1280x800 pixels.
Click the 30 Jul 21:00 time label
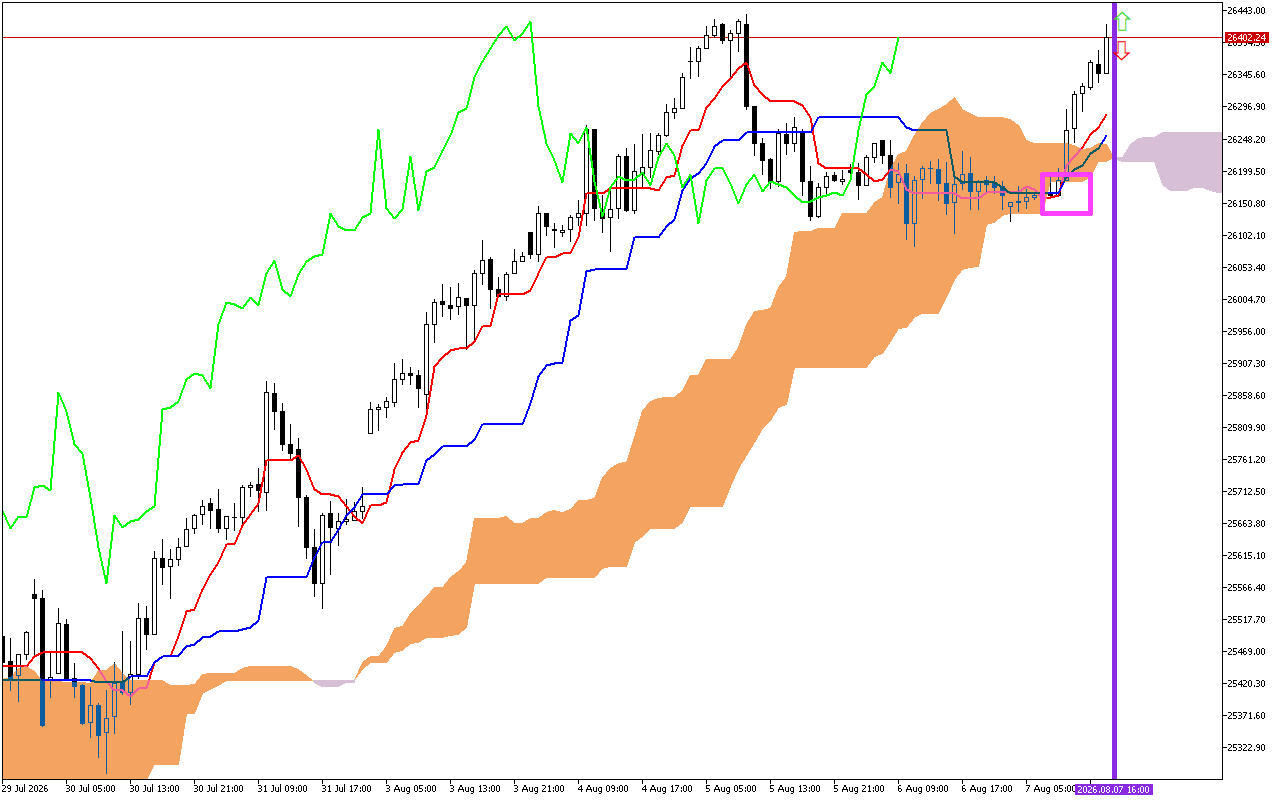pyautogui.click(x=219, y=789)
